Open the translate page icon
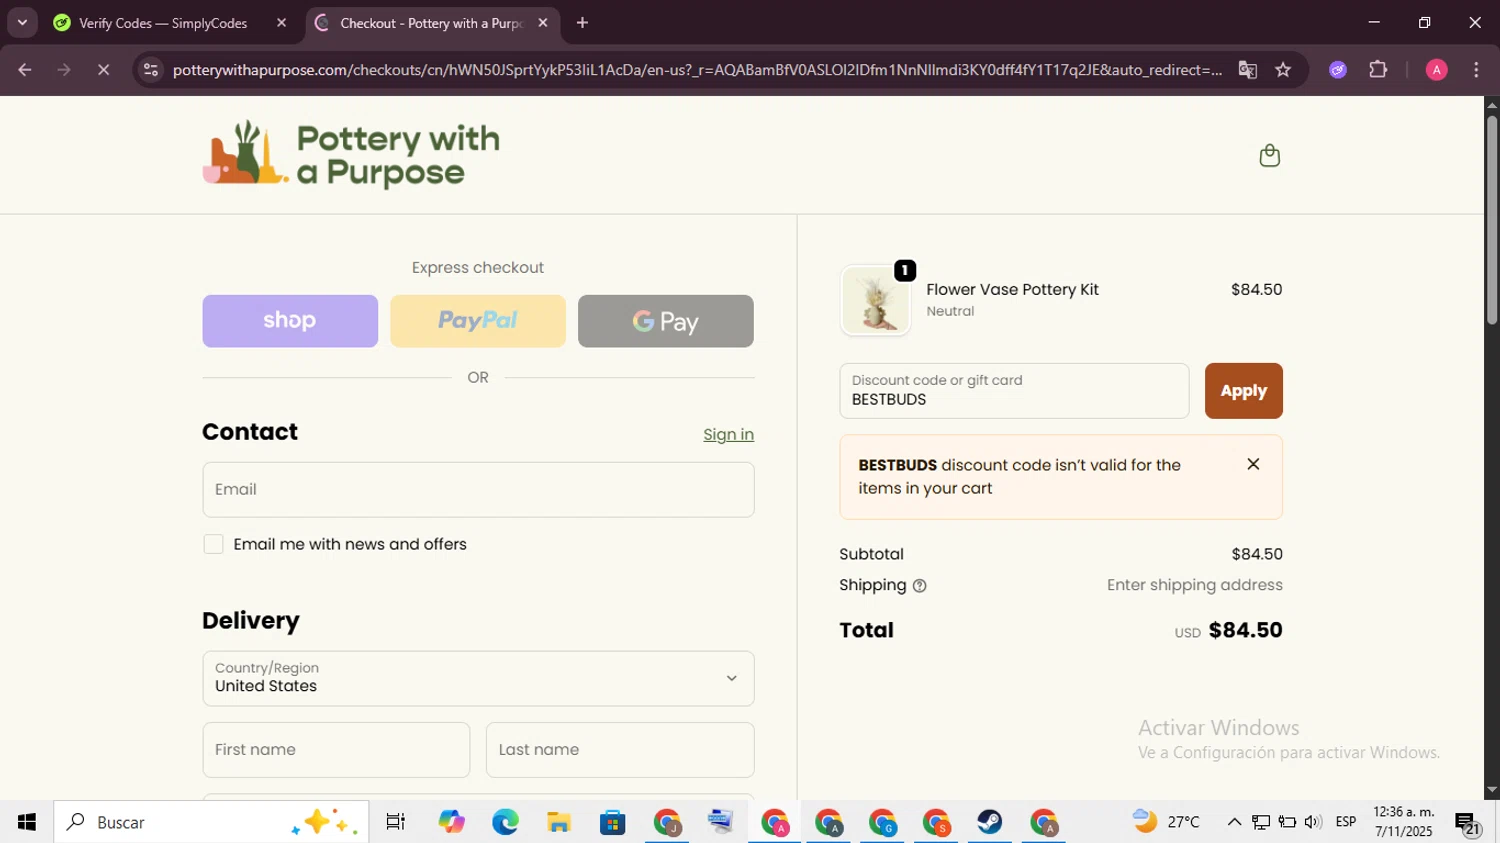 (1247, 70)
